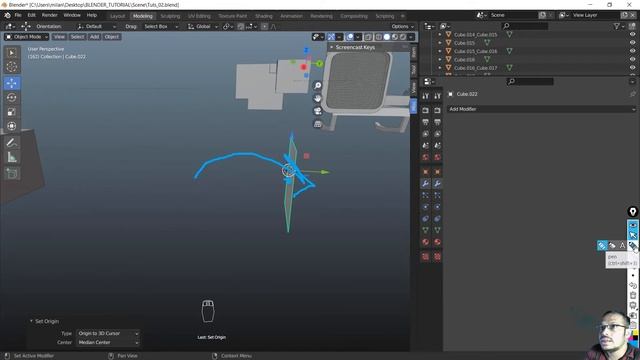Open Set Origin Center dropdown

[108, 342]
